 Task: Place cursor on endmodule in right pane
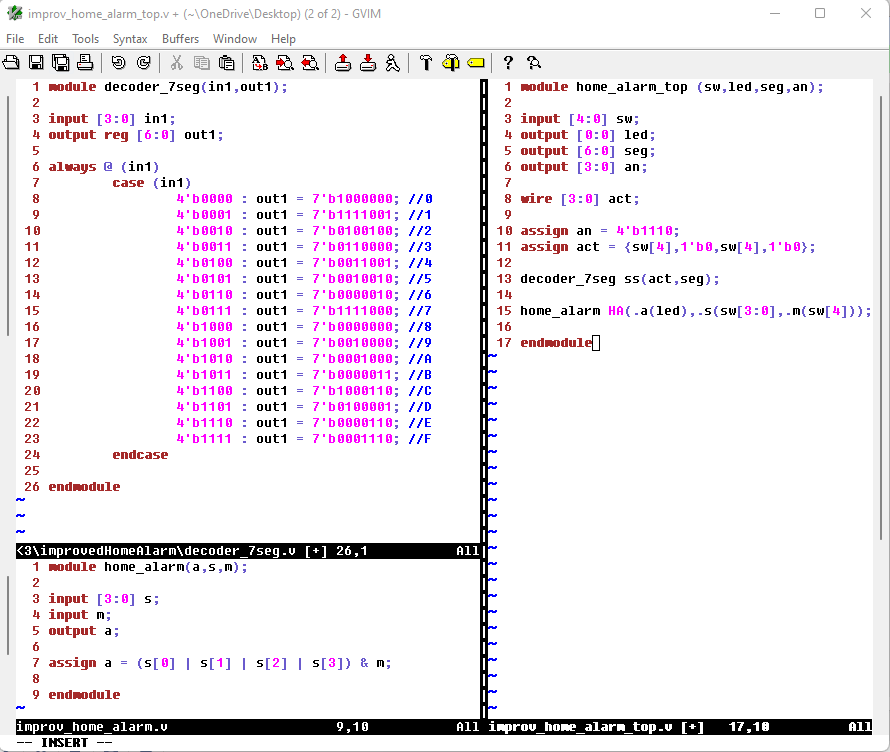pos(555,343)
